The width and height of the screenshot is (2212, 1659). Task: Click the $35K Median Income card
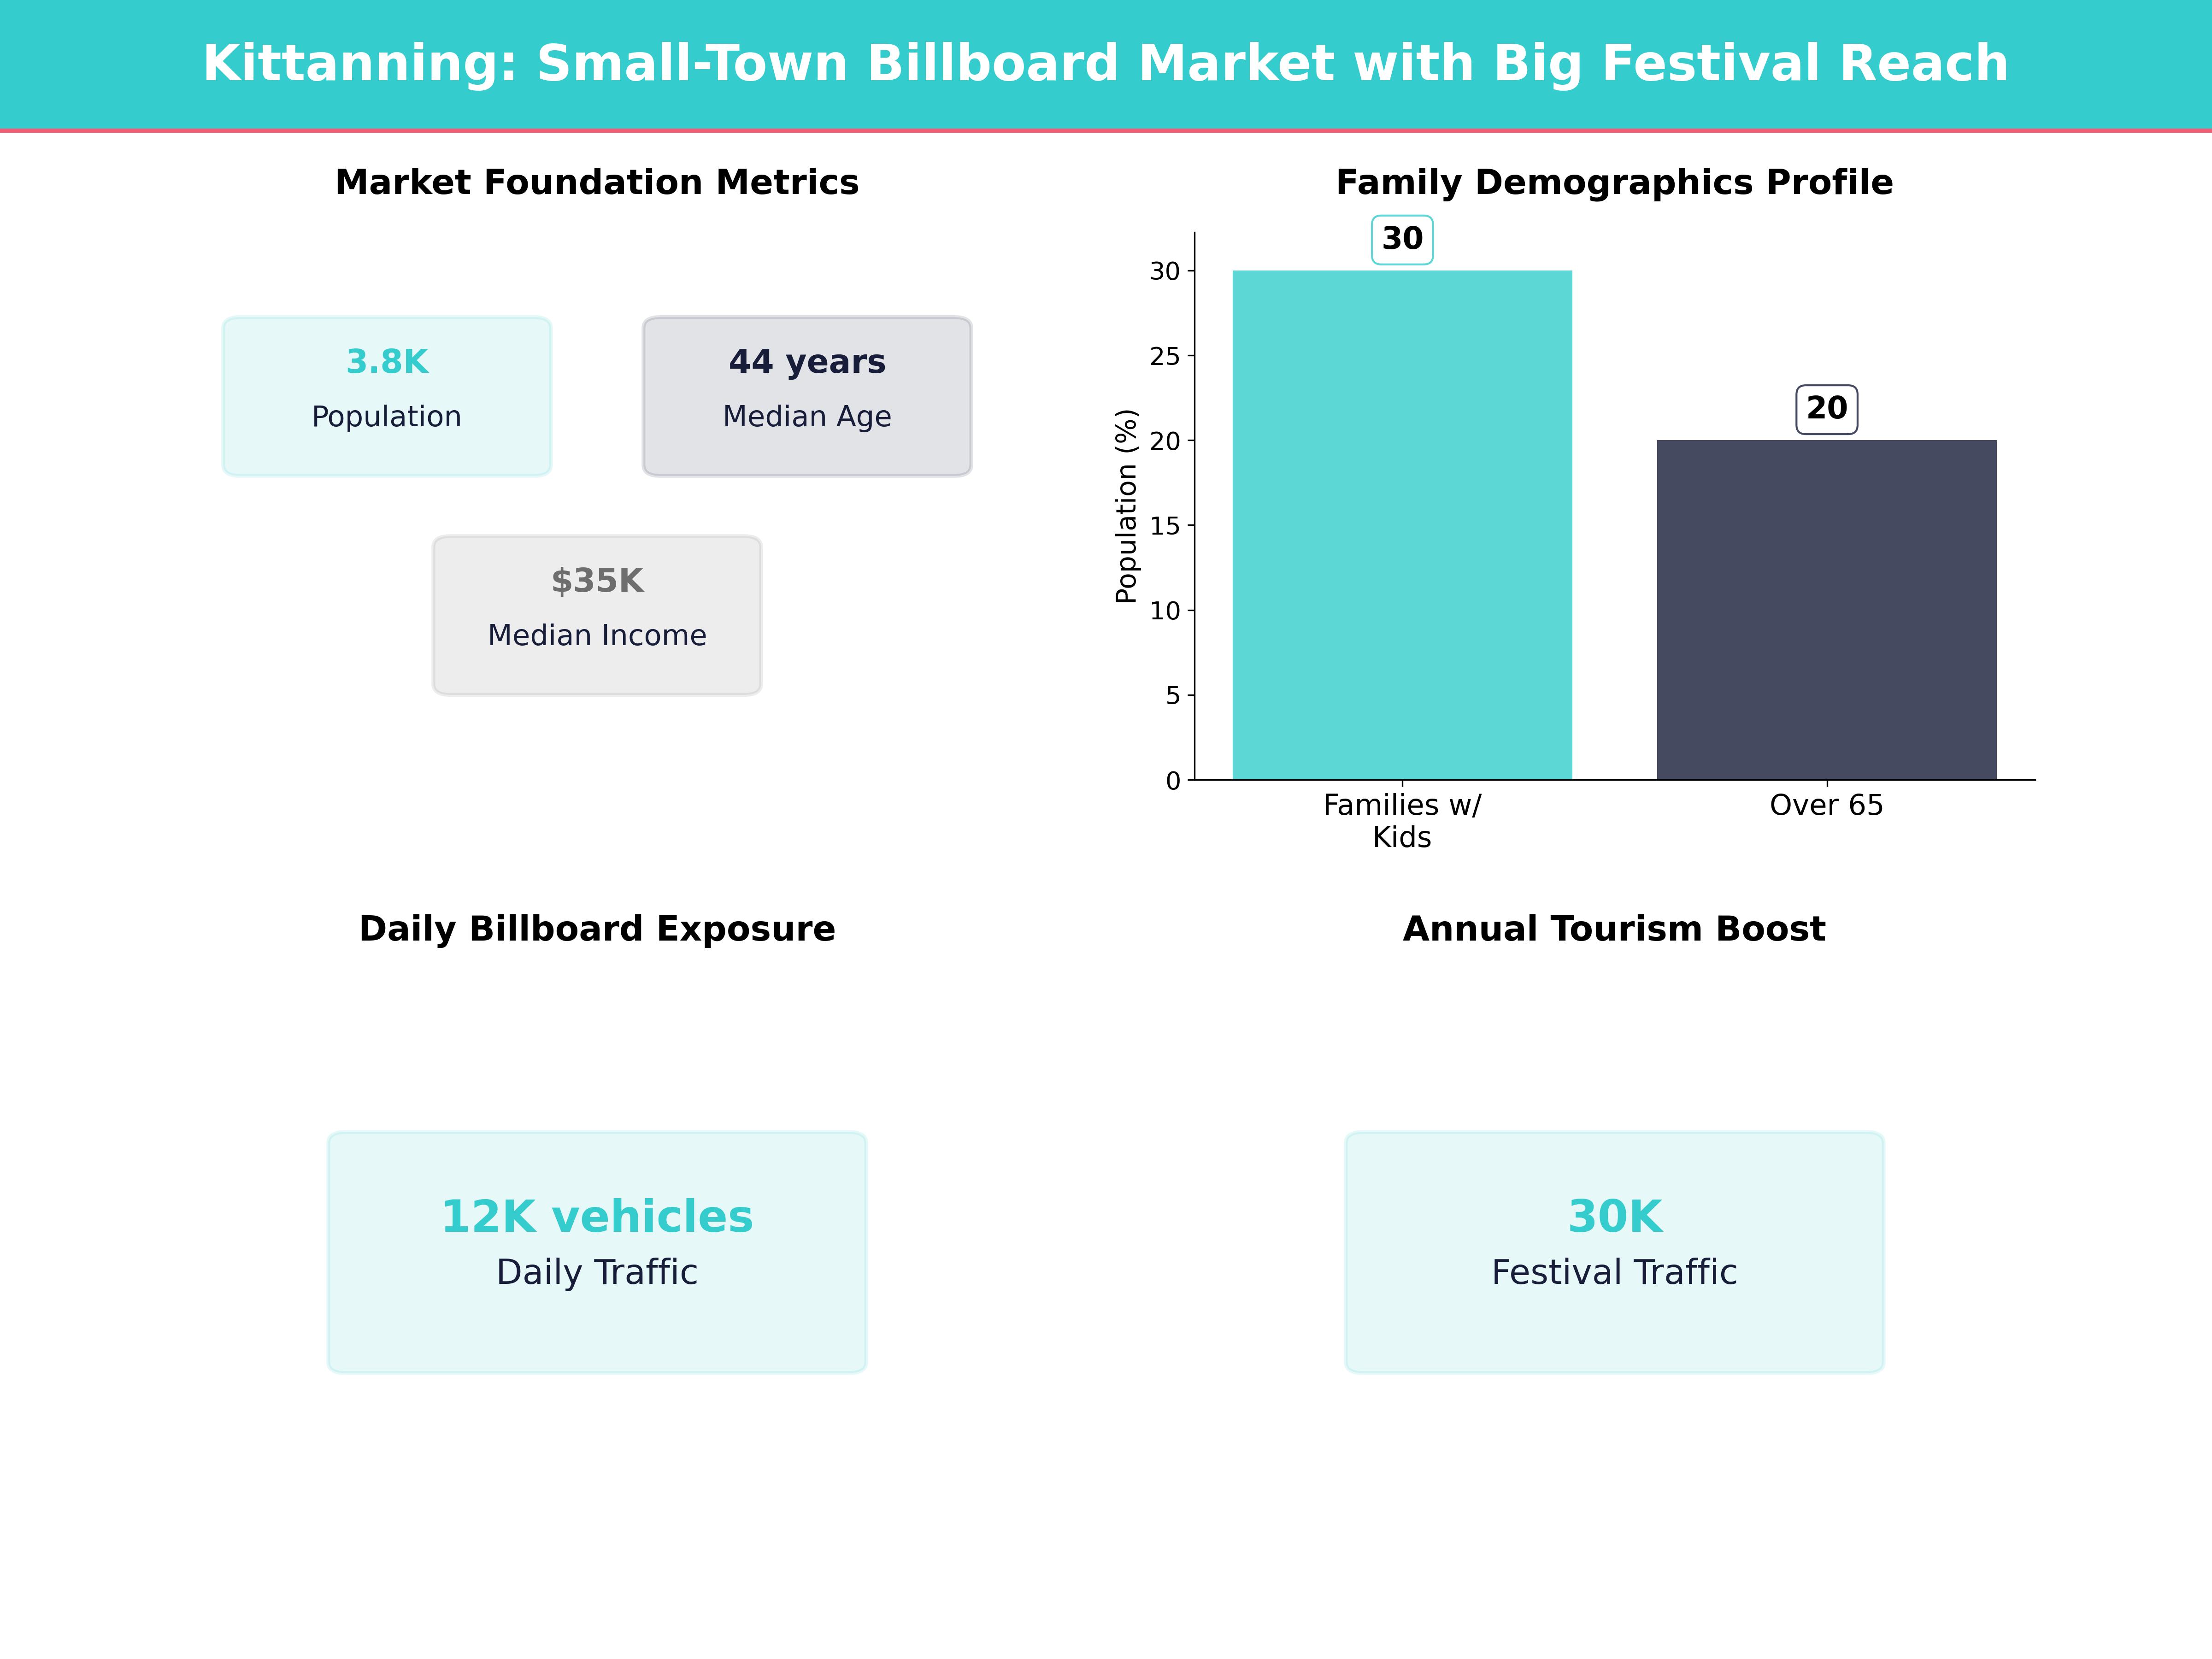(x=597, y=615)
